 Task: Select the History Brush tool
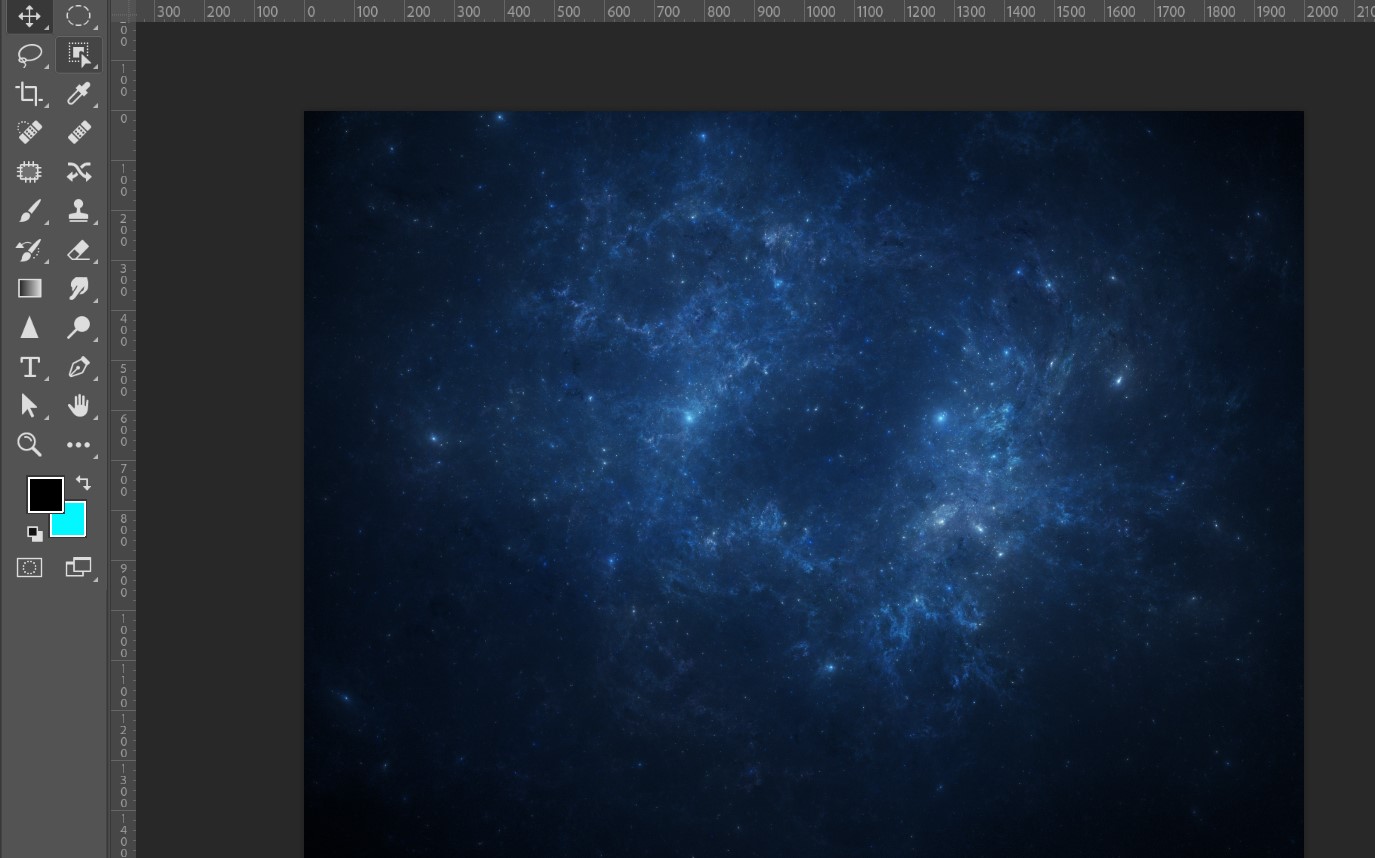29,250
